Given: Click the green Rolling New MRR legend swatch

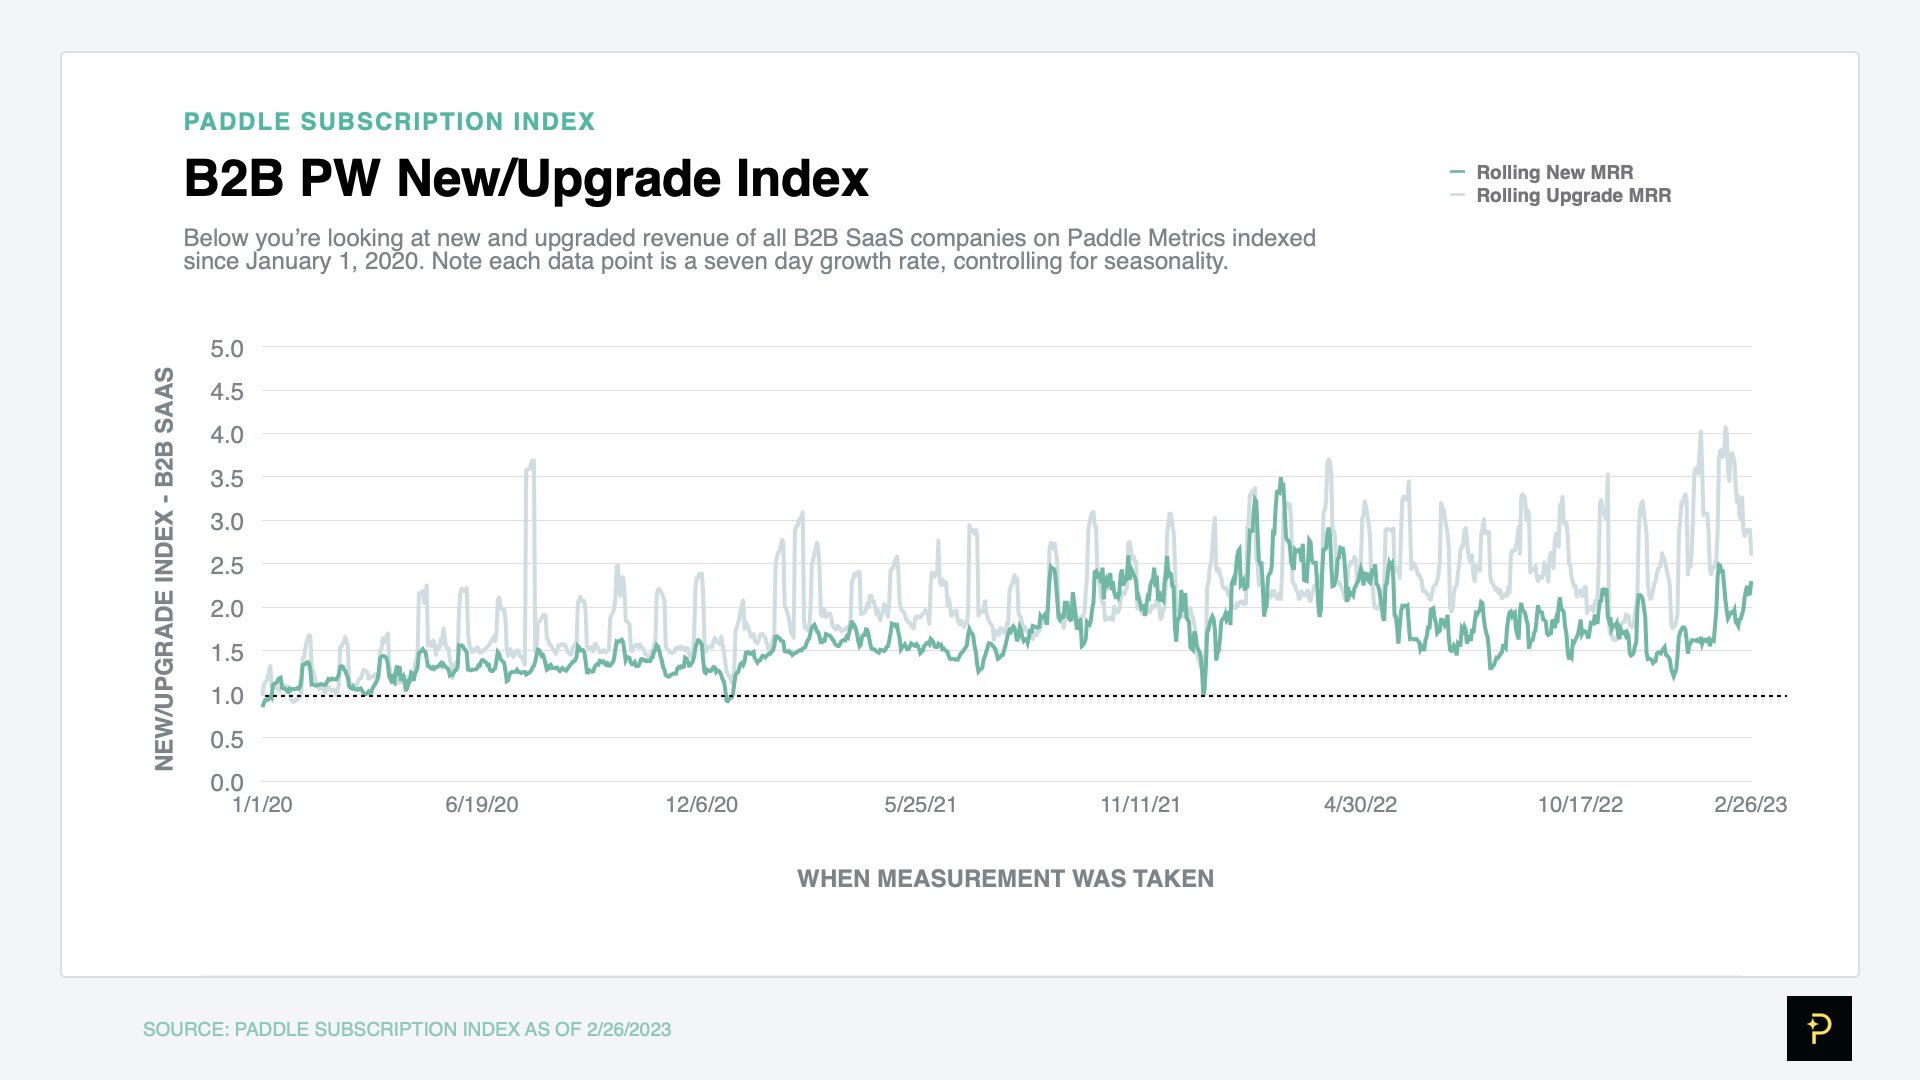Looking at the screenshot, I should click(x=1457, y=172).
